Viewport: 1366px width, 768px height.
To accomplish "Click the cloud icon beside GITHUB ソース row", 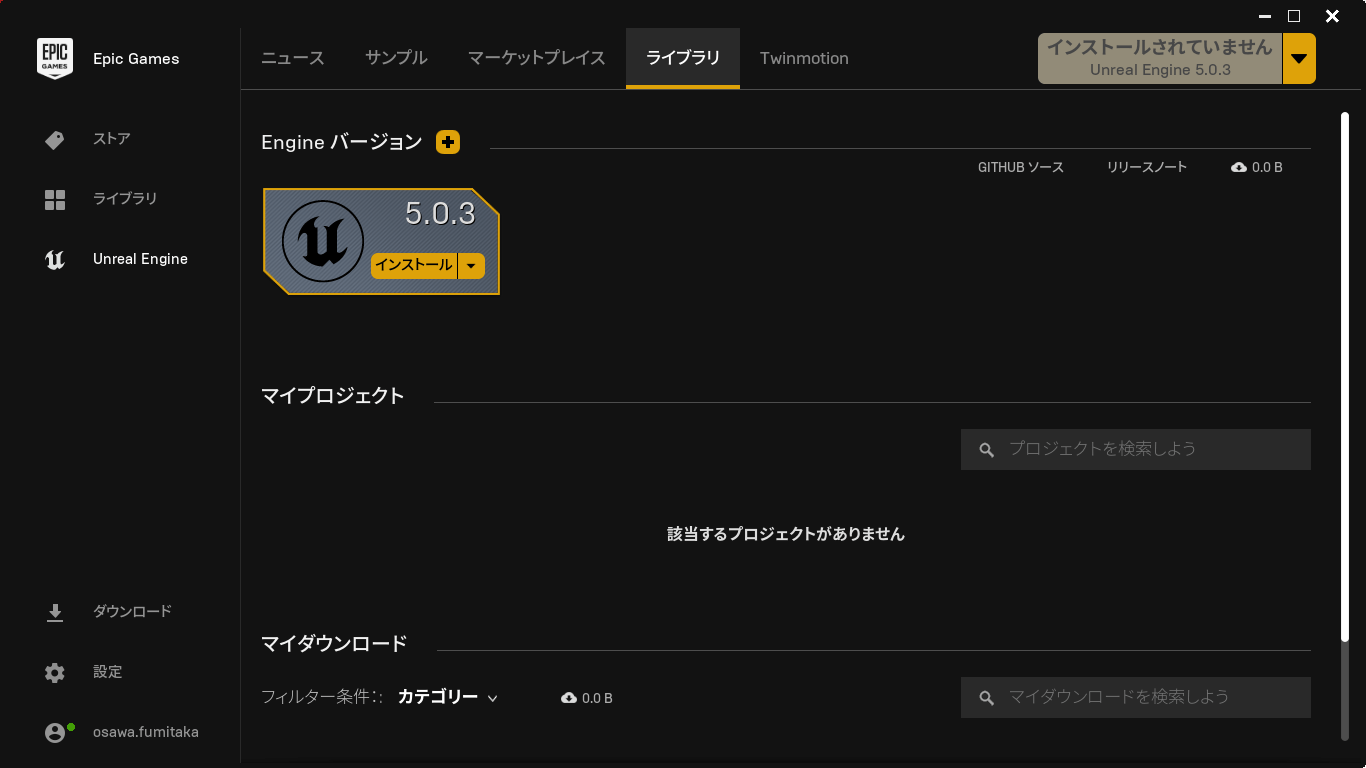I will coord(1239,167).
